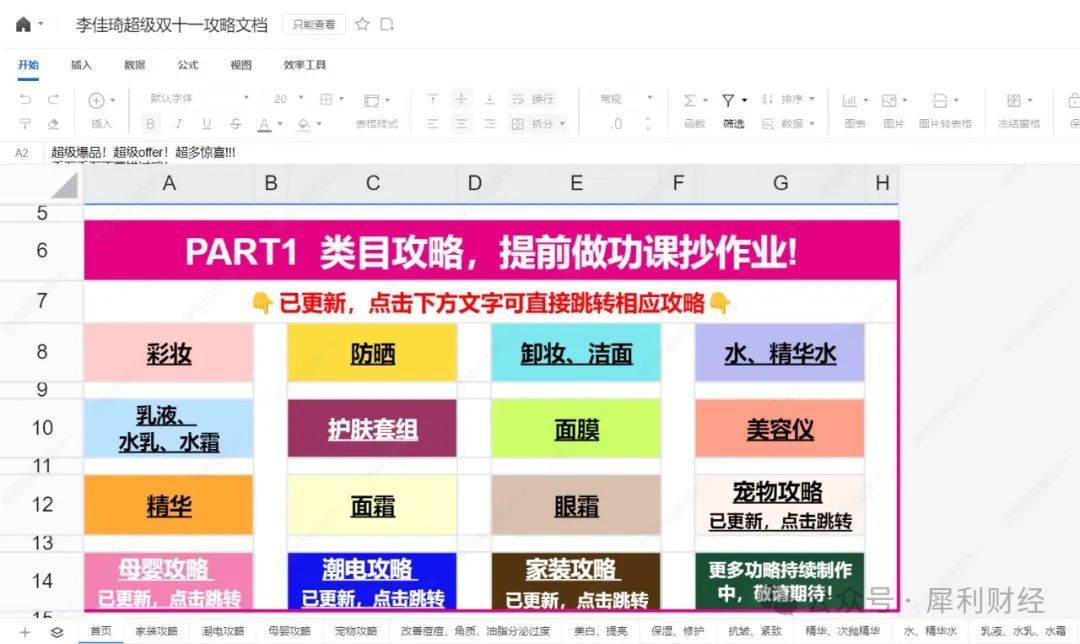1080x644 pixels.
Task: Clear formatting with the eraser icon
Action: [53, 124]
